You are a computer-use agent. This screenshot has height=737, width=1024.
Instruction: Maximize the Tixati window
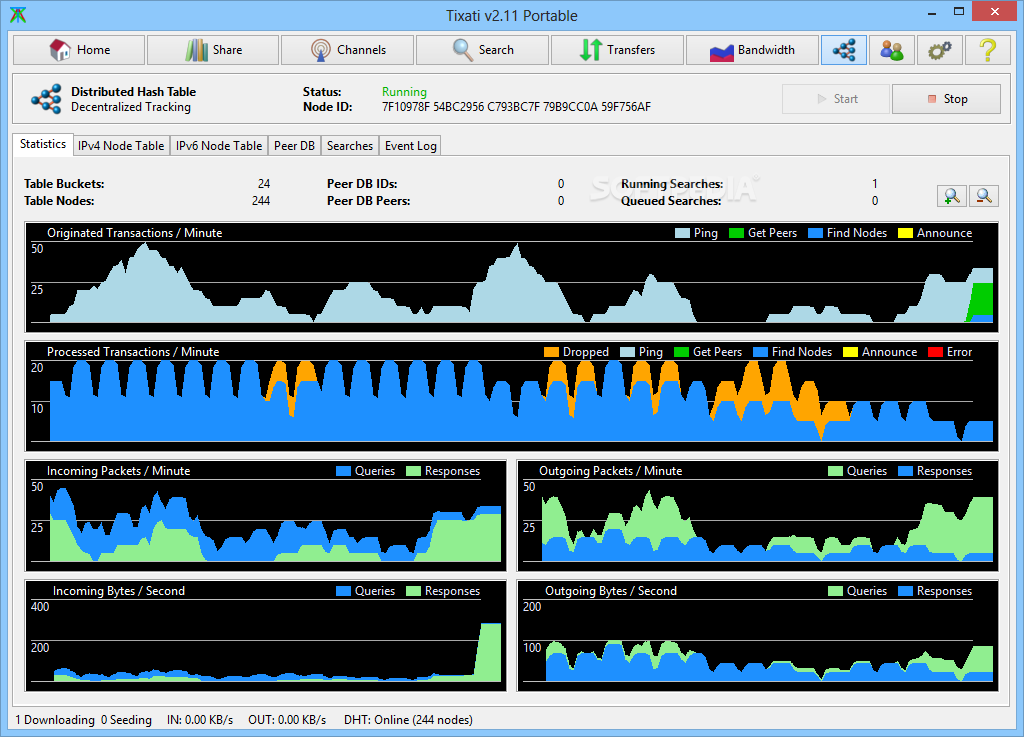(x=959, y=12)
